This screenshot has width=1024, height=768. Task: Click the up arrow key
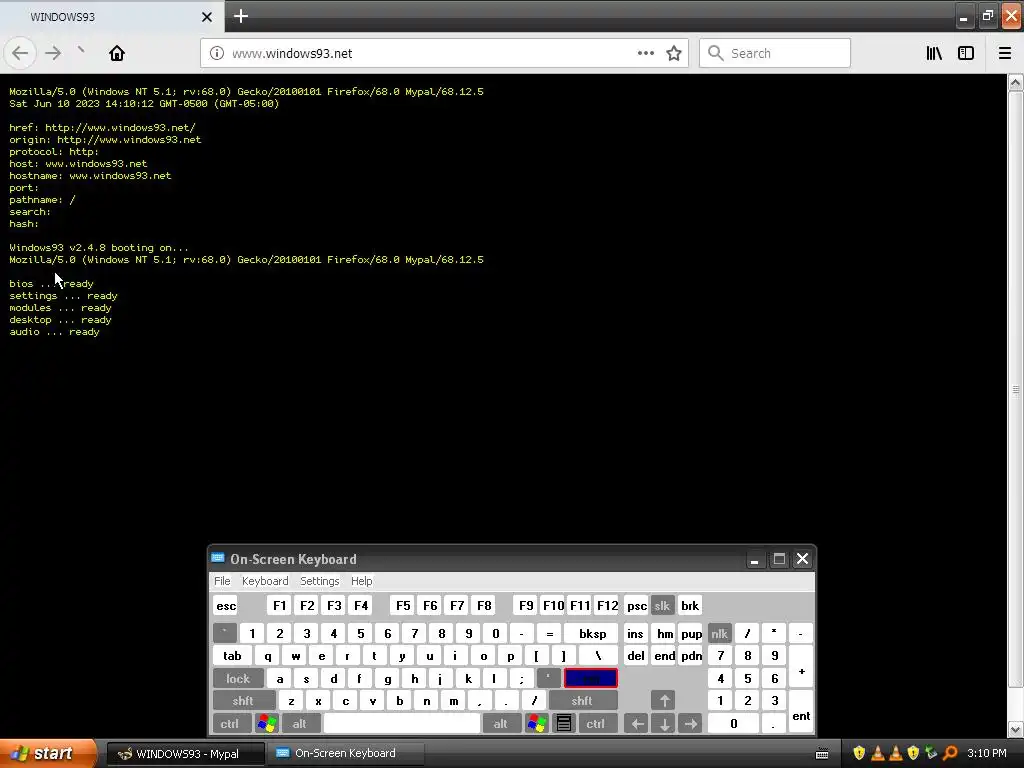pyautogui.click(x=664, y=701)
